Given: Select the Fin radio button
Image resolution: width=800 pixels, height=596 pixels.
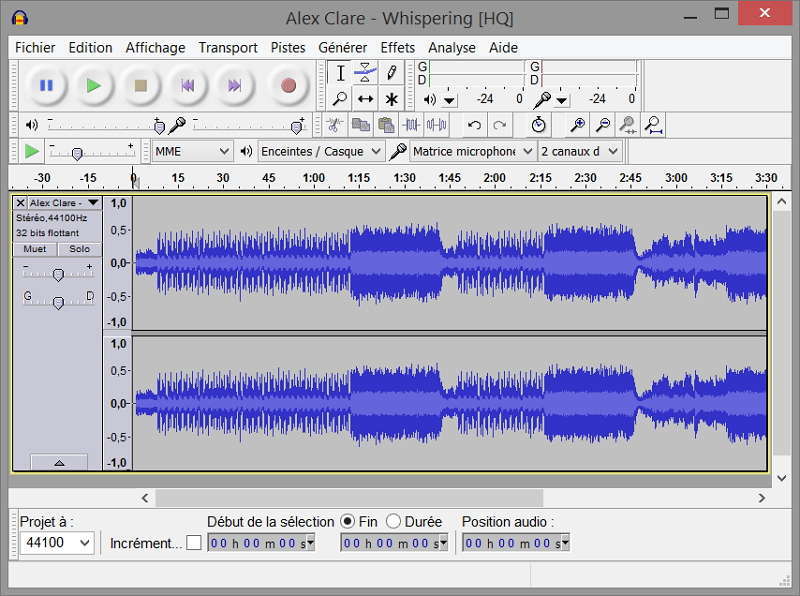Looking at the screenshot, I should tap(347, 522).
